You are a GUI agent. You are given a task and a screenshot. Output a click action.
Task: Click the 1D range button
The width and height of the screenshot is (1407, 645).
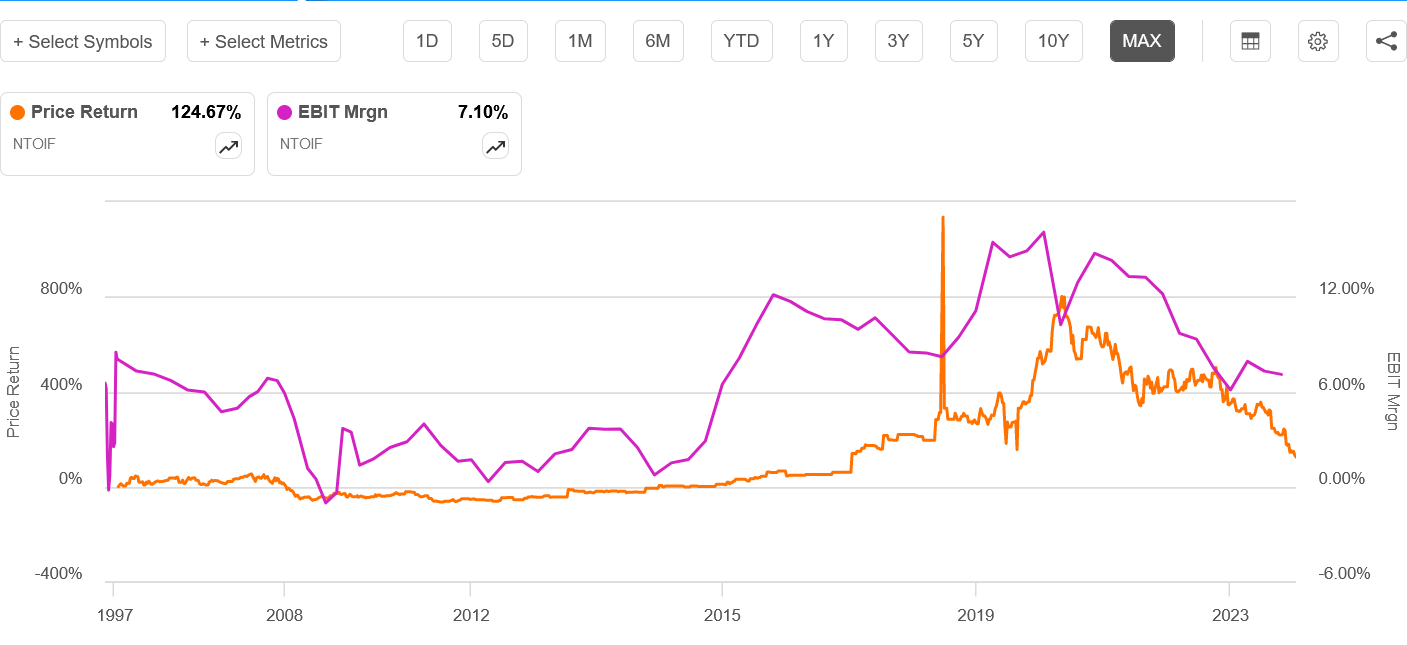427,41
